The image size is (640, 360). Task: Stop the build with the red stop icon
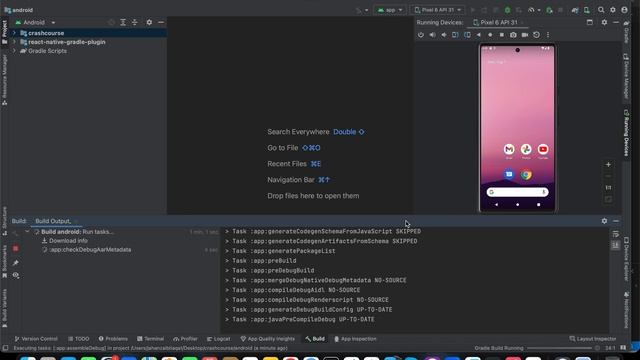[16, 249]
